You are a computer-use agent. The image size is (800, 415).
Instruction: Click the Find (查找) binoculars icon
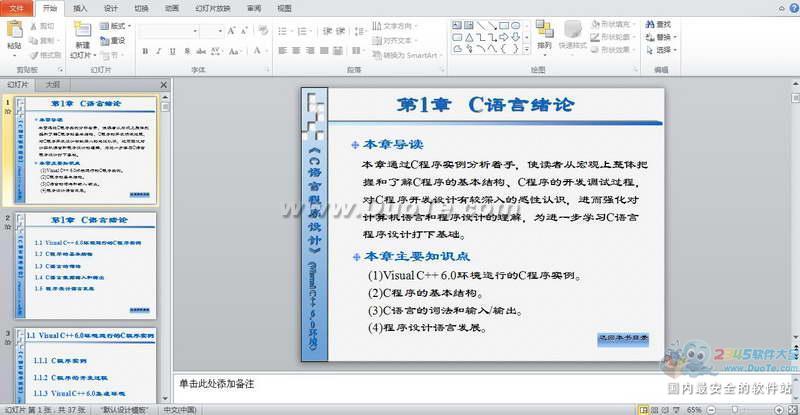649,24
